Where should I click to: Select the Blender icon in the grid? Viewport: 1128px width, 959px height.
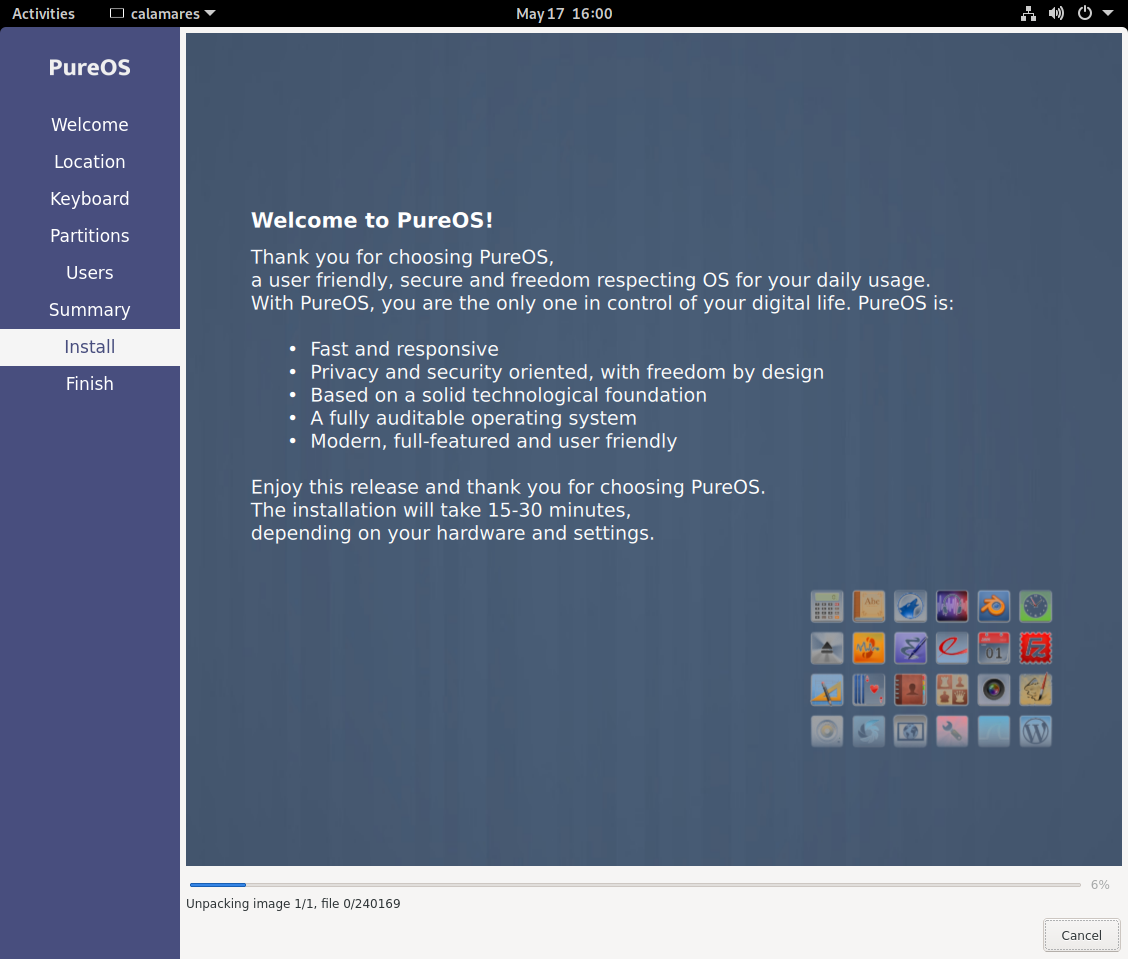pos(994,606)
